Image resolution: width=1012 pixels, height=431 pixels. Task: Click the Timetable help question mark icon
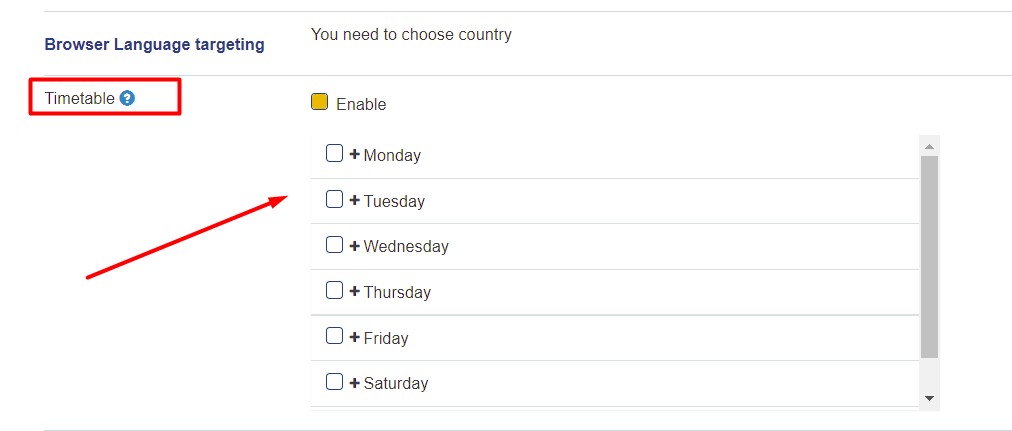pyautogui.click(x=127, y=99)
